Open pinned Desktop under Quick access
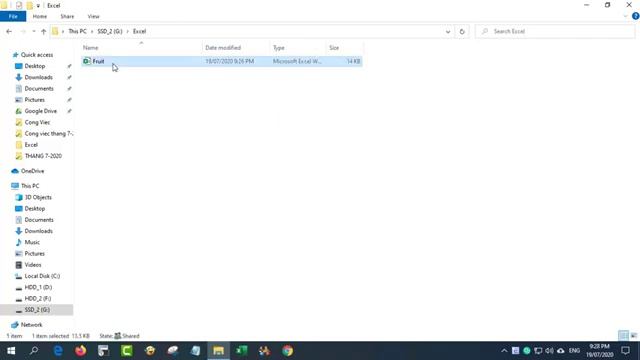The image size is (640, 360). click(35, 66)
